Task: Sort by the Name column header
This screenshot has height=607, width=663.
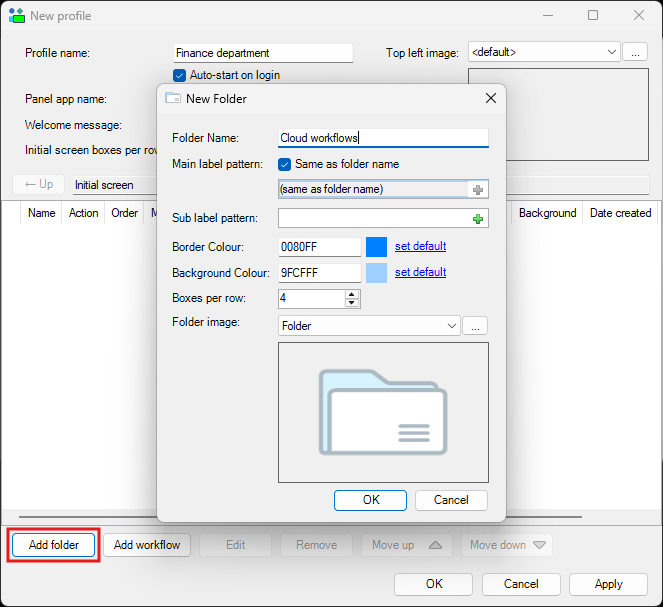Action: tap(41, 213)
